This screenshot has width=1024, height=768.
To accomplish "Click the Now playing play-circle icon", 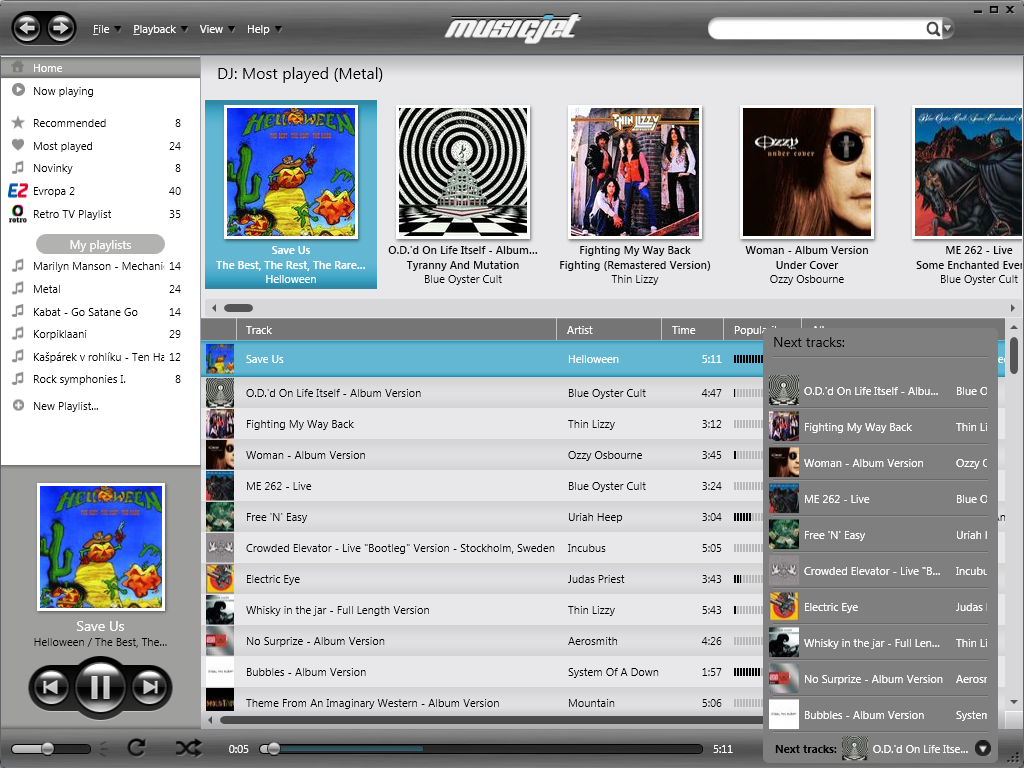I will pyautogui.click(x=18, y=90).
